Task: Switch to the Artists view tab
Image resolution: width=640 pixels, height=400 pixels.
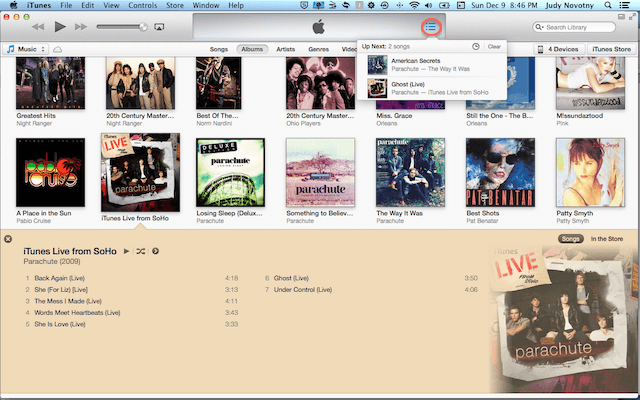Action: point(286,49)
